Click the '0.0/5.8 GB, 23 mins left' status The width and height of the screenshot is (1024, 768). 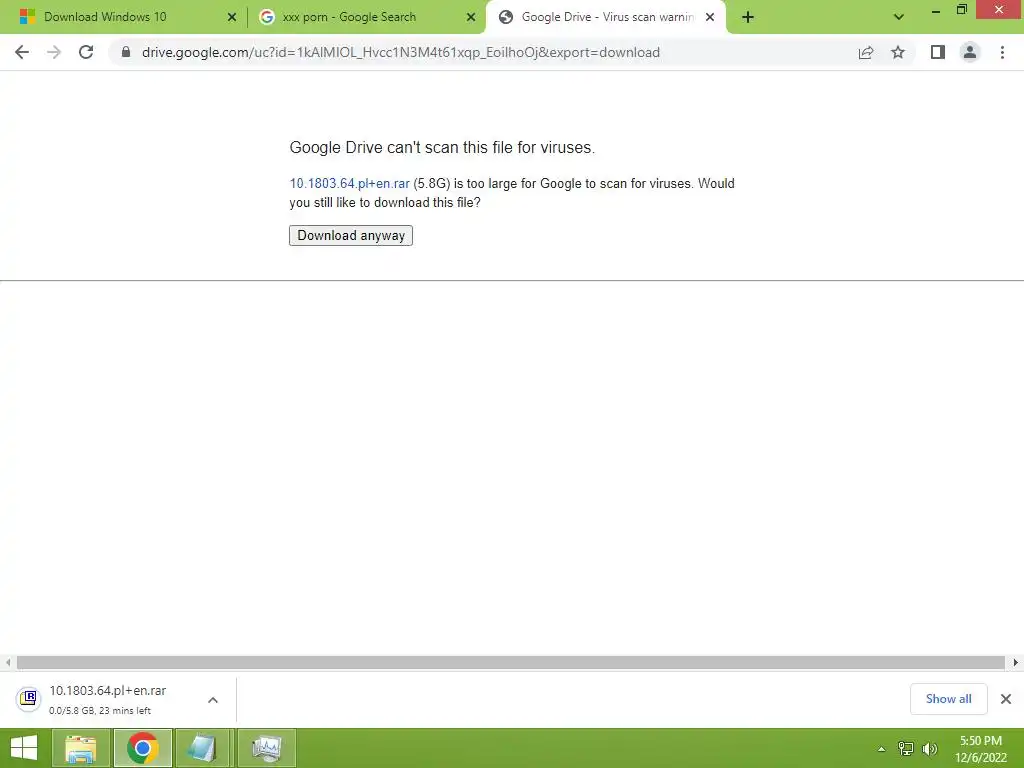[x=100, y=711]
